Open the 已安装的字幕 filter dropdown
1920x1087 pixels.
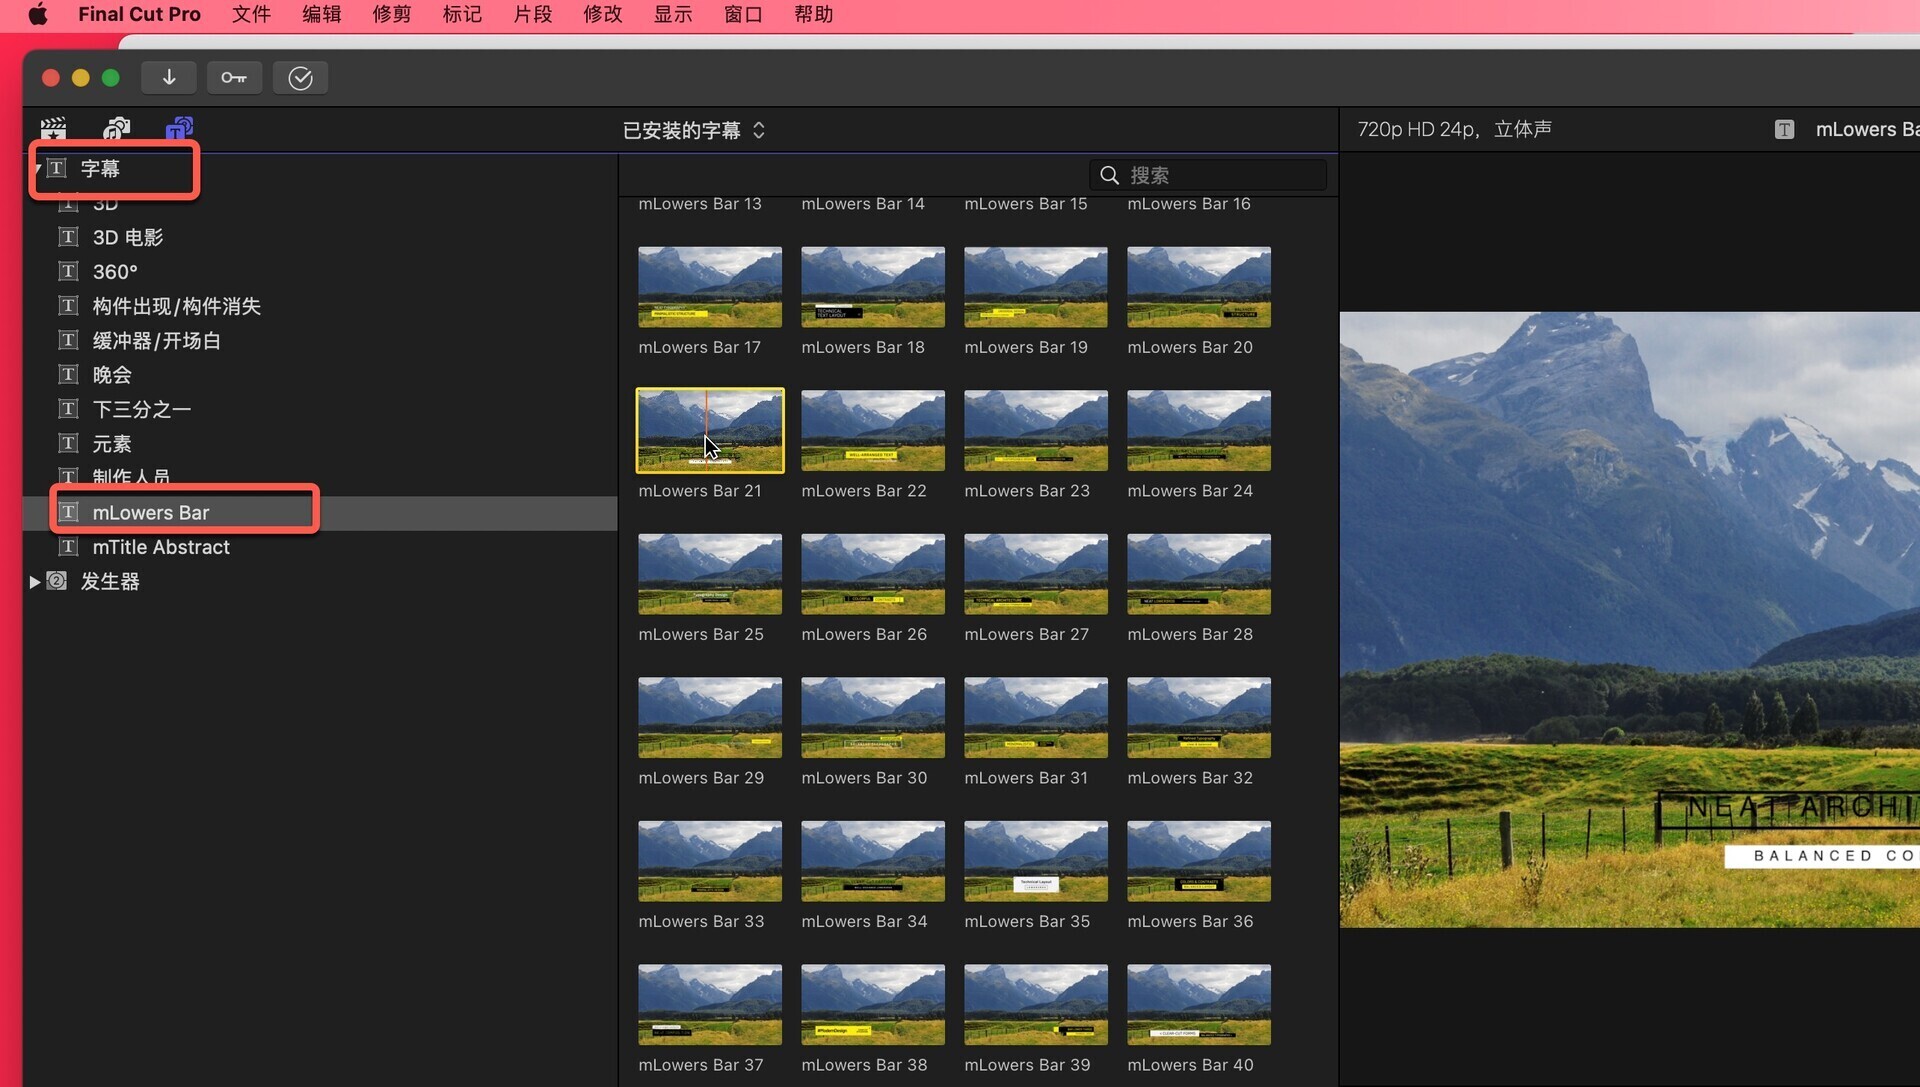(693, 130)
